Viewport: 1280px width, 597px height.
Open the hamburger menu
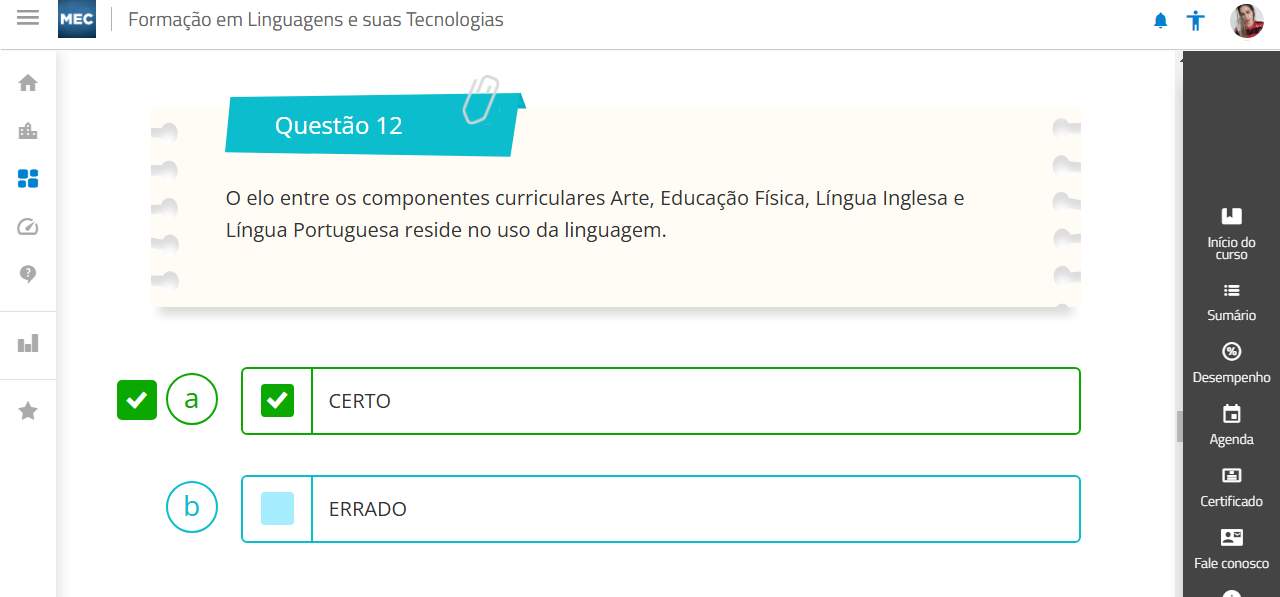(28, 18)
